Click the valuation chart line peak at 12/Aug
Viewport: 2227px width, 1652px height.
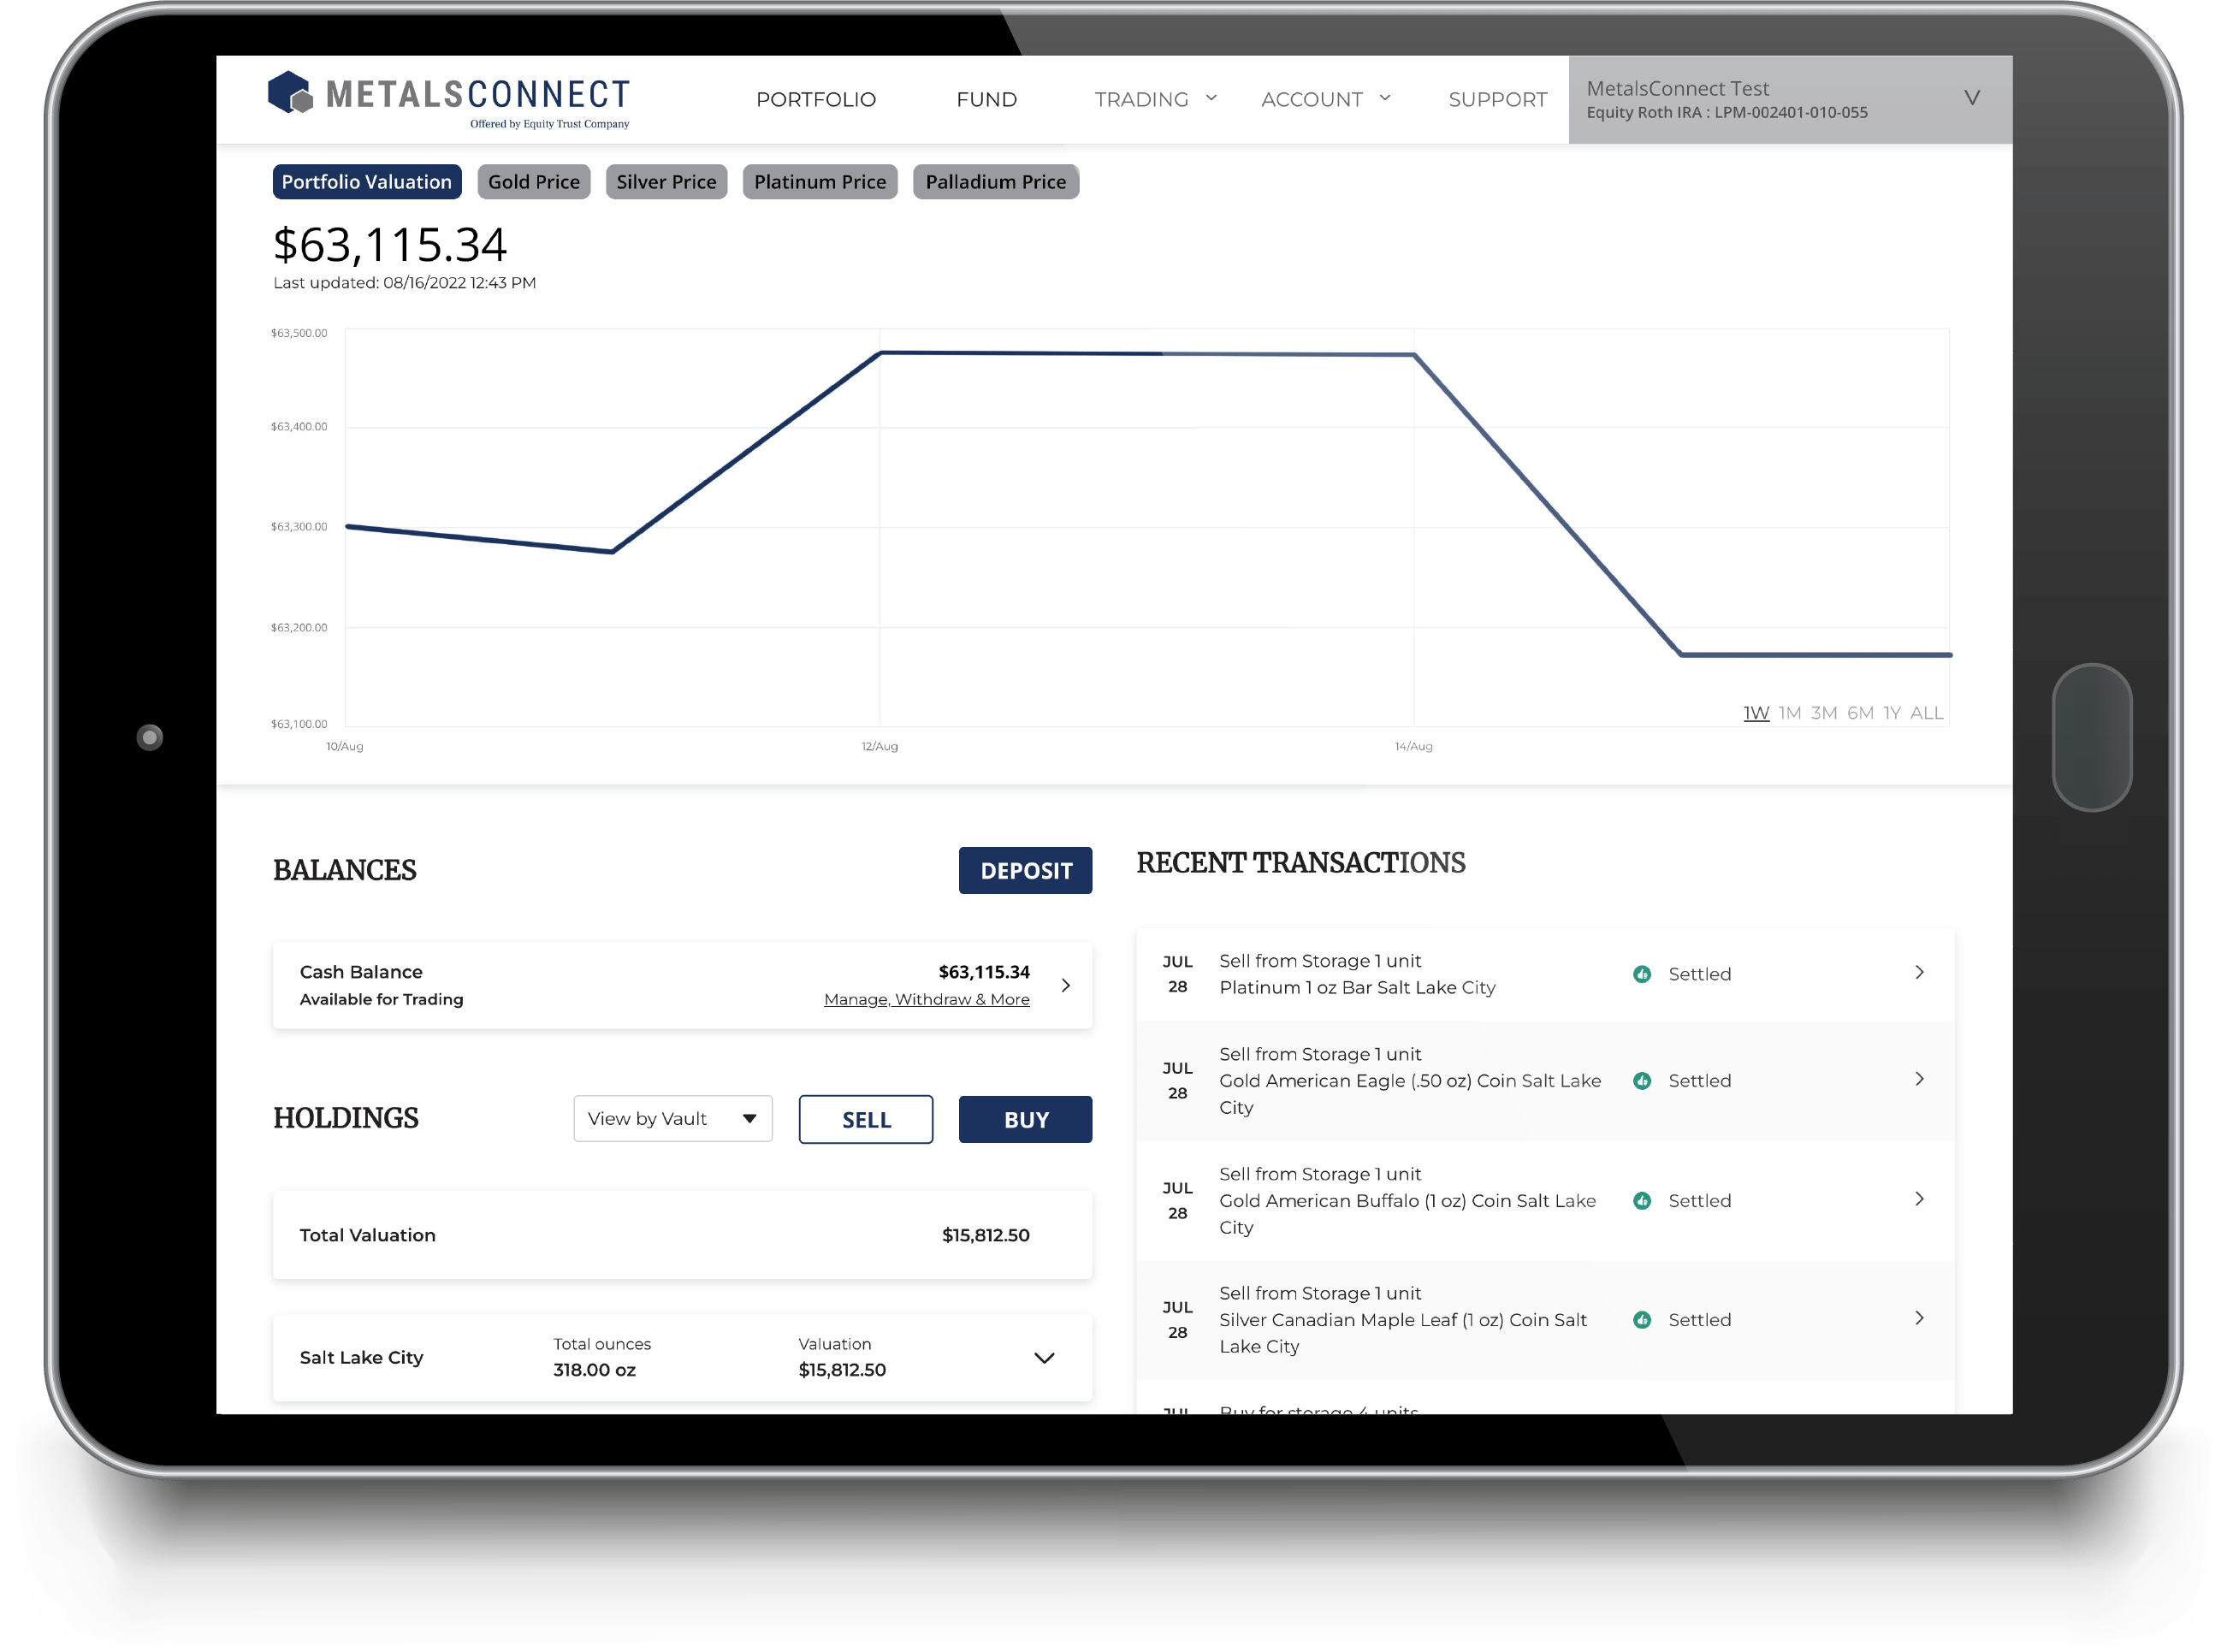[880, 353]
